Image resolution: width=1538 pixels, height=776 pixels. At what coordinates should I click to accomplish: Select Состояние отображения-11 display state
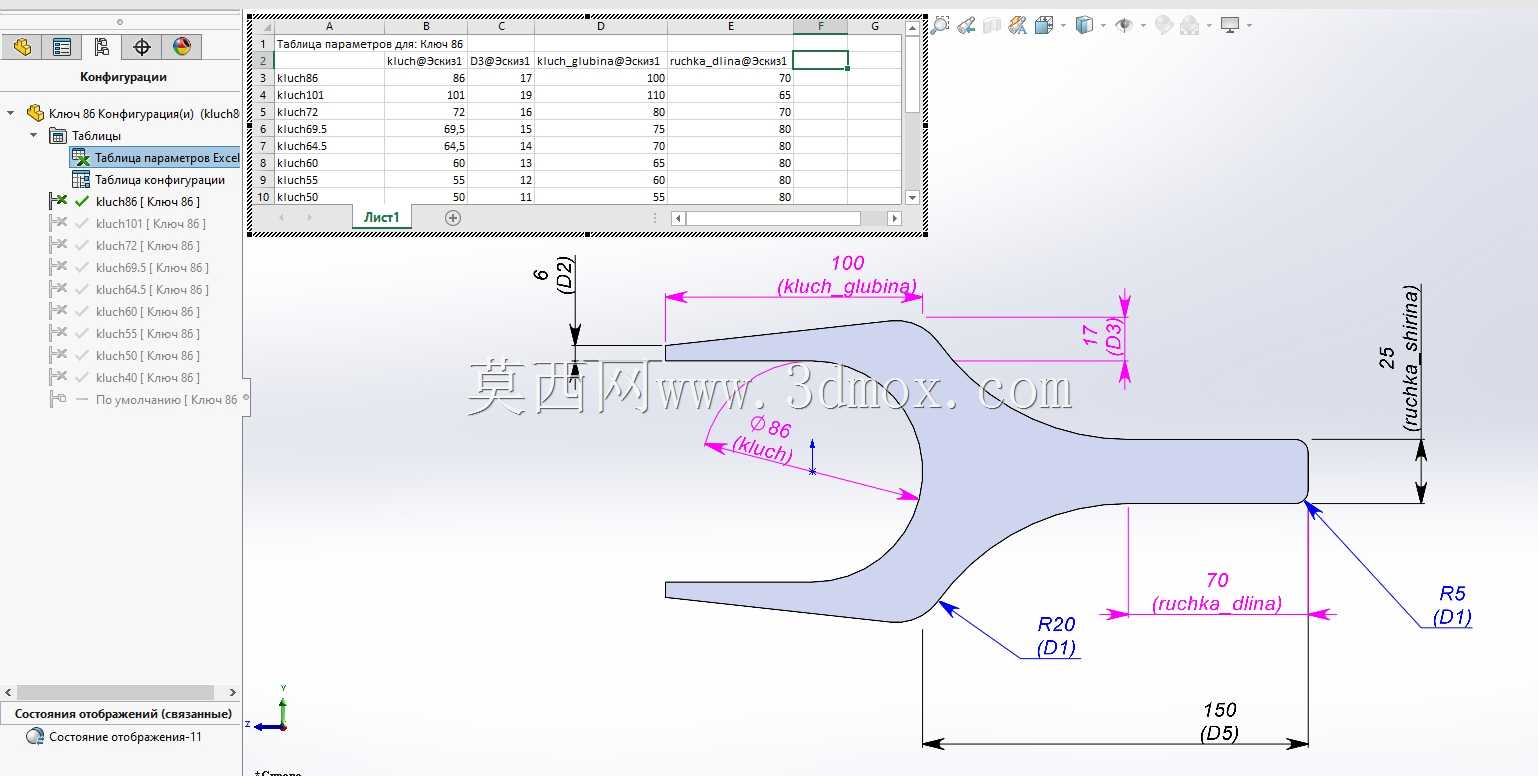[125, 737]
